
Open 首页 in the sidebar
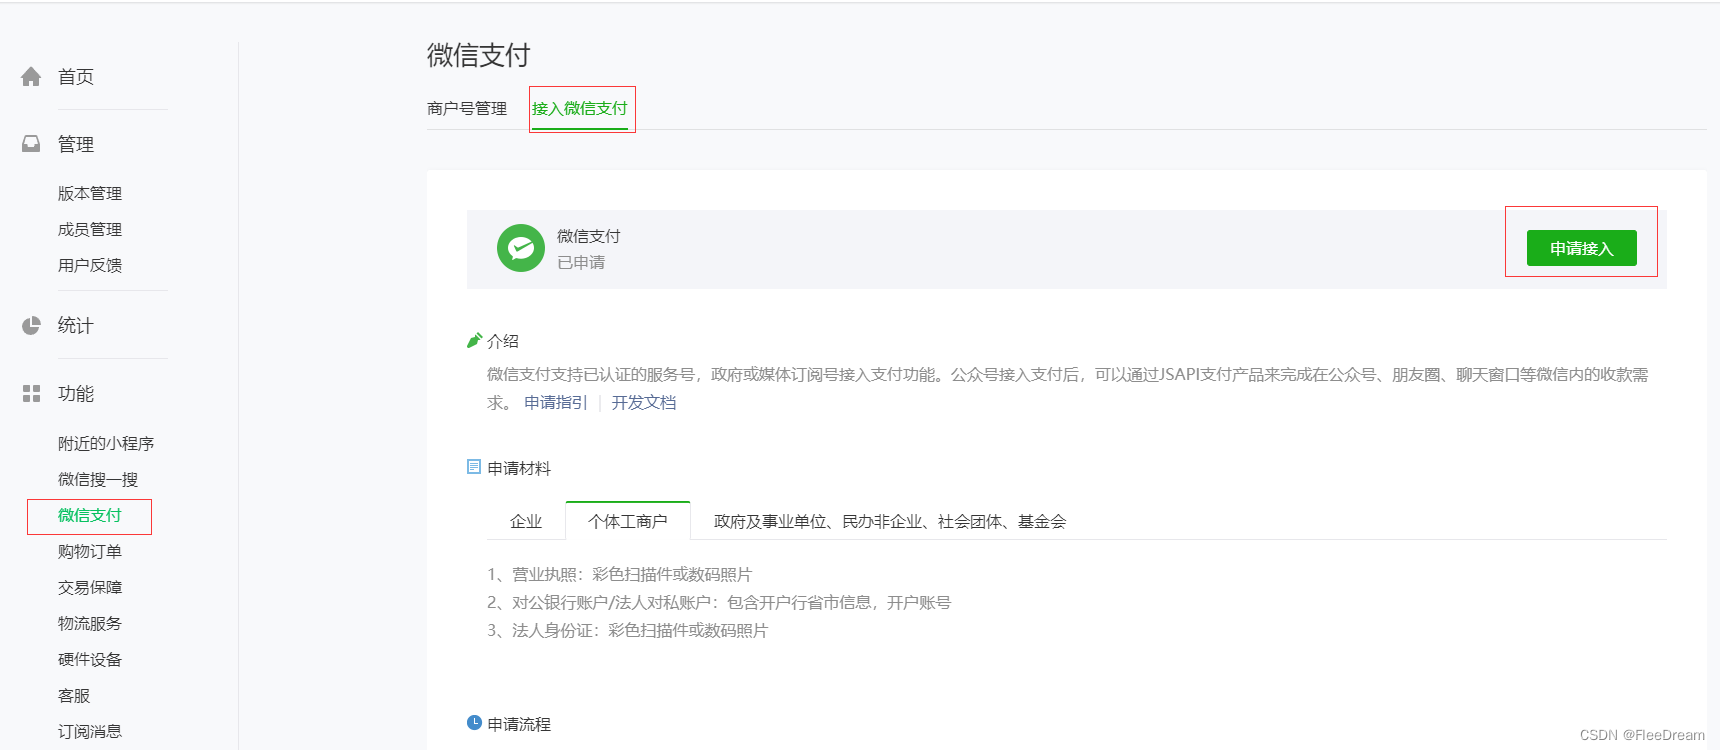pyautogui.click(x=76, y=77)
